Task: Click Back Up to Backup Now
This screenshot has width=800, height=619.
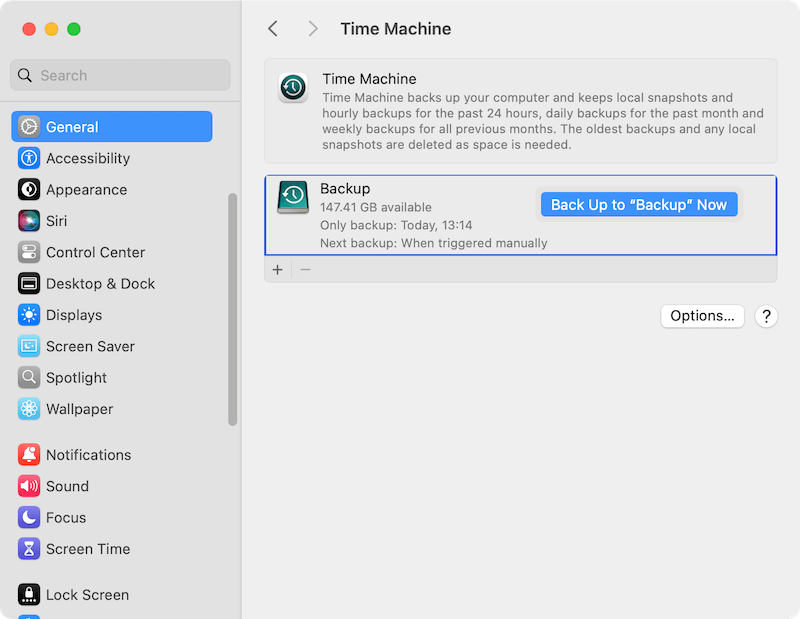Action: pyautogui.click(x=639, y=203)
